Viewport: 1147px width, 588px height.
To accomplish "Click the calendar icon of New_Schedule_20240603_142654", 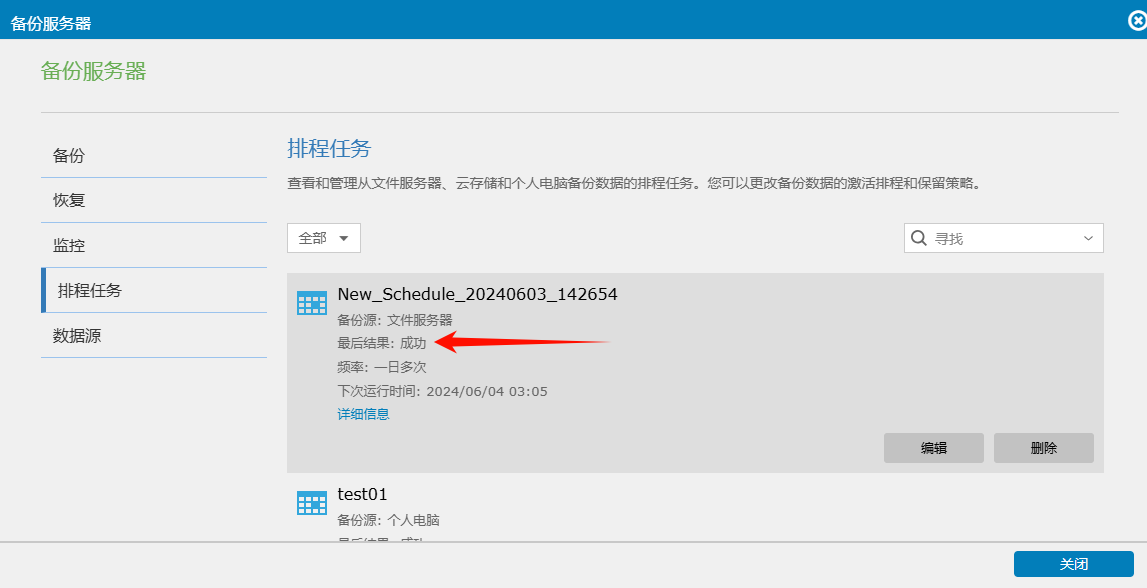I will pos(312,304).
